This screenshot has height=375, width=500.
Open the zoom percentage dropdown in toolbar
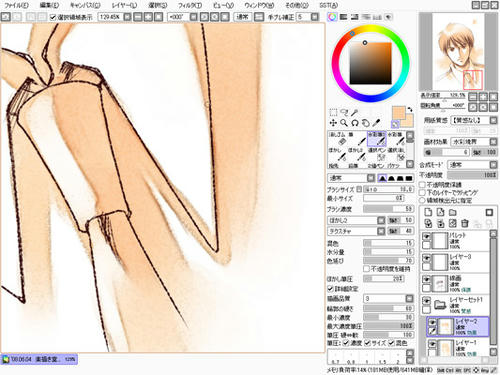127,17
